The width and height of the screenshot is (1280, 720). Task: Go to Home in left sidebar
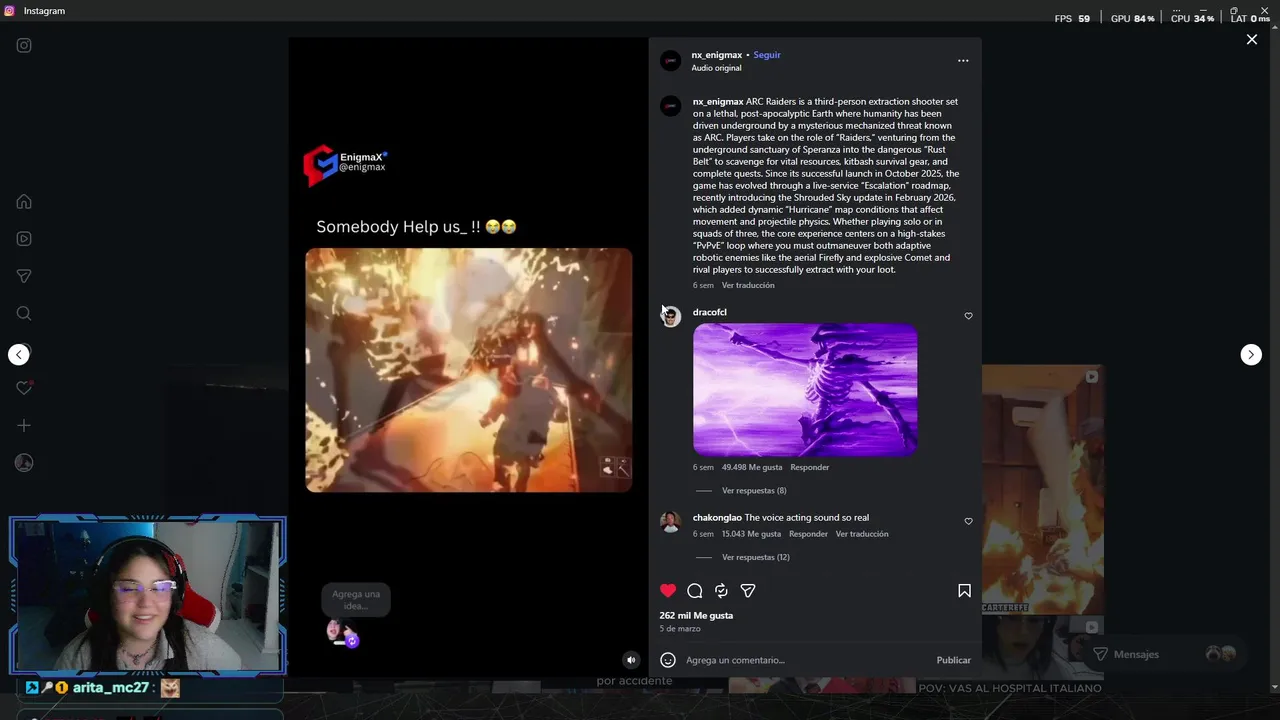click(x=24, y=201)
